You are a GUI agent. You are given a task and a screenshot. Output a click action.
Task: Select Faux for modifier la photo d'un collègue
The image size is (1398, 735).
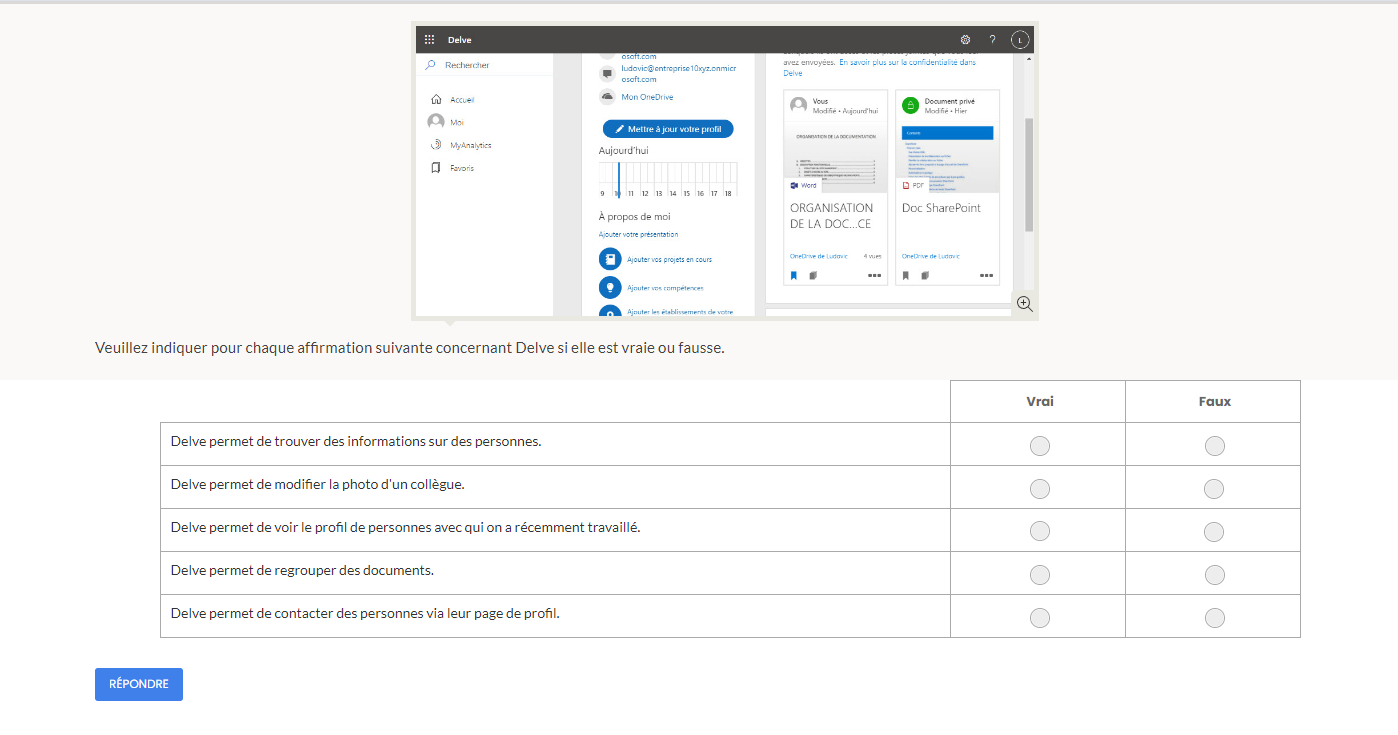(1214, 489)
